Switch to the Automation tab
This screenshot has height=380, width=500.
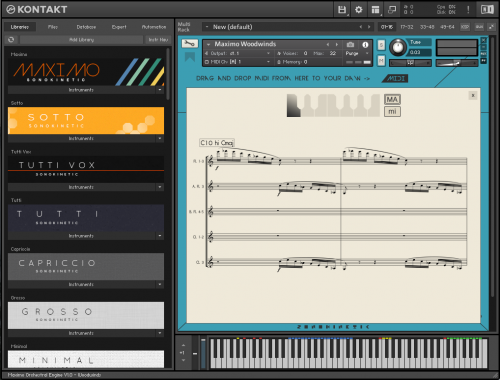click(x=154, y=27)
